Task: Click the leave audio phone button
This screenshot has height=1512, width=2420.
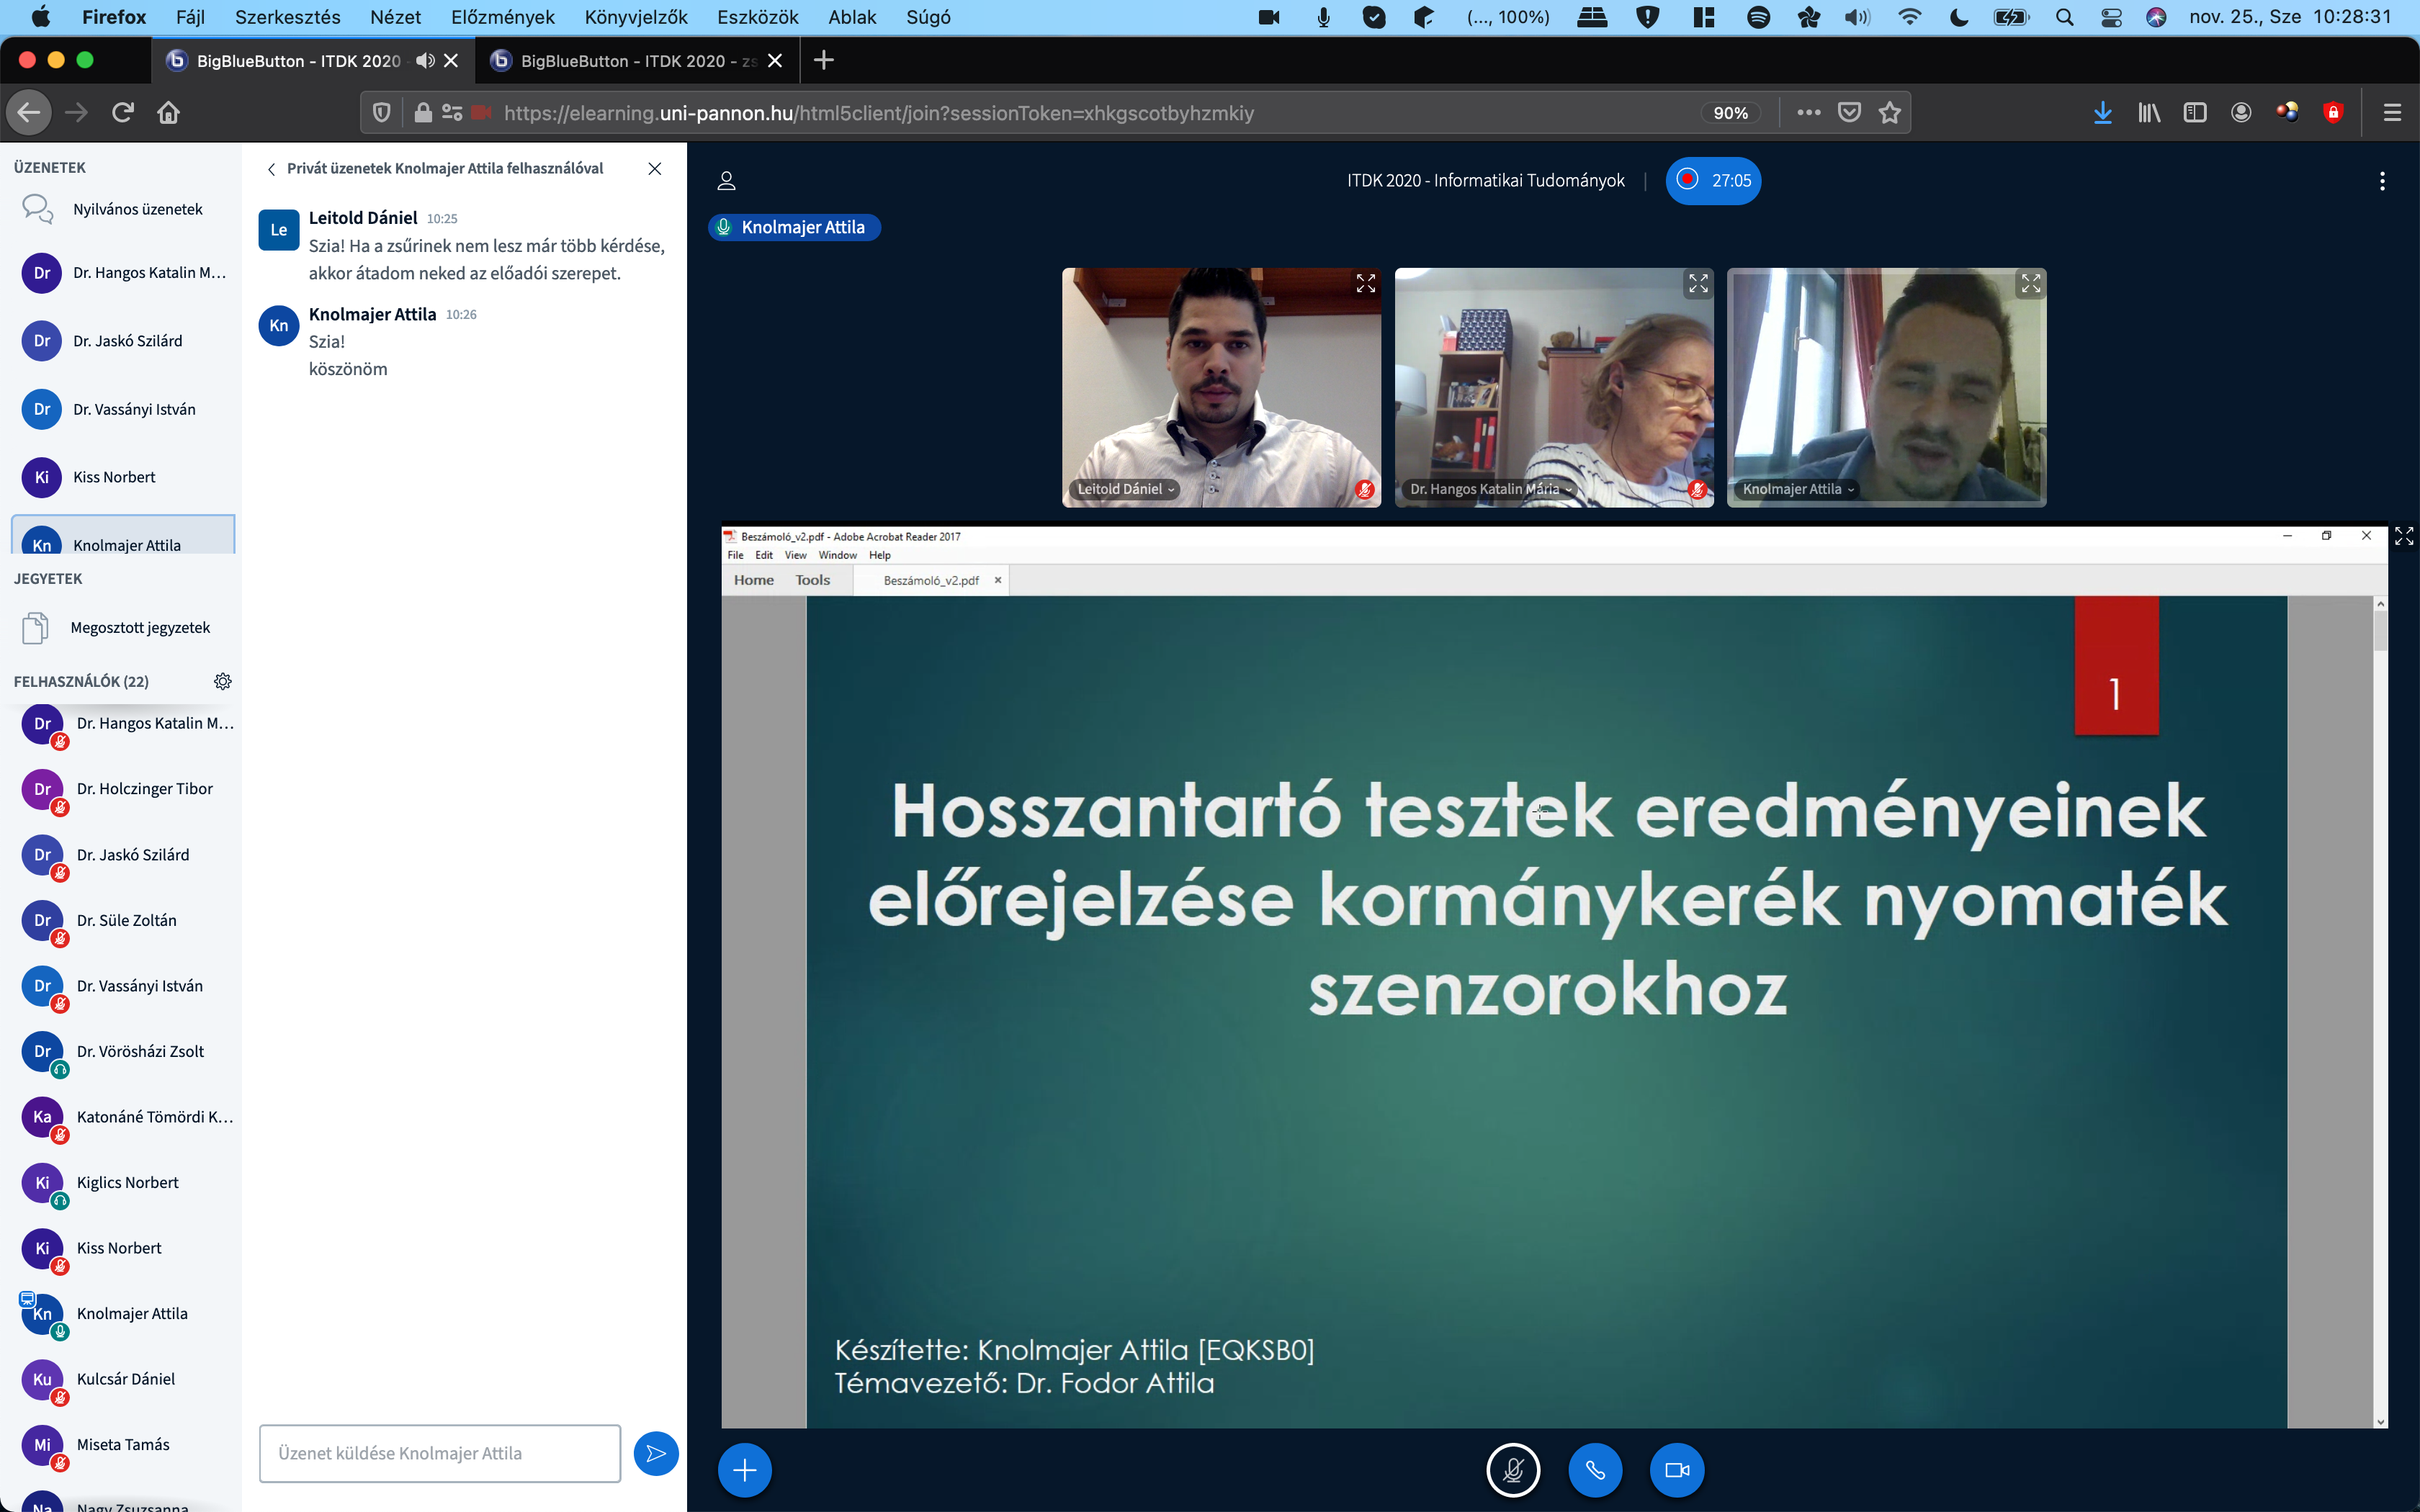Action: [1595, 1470]
